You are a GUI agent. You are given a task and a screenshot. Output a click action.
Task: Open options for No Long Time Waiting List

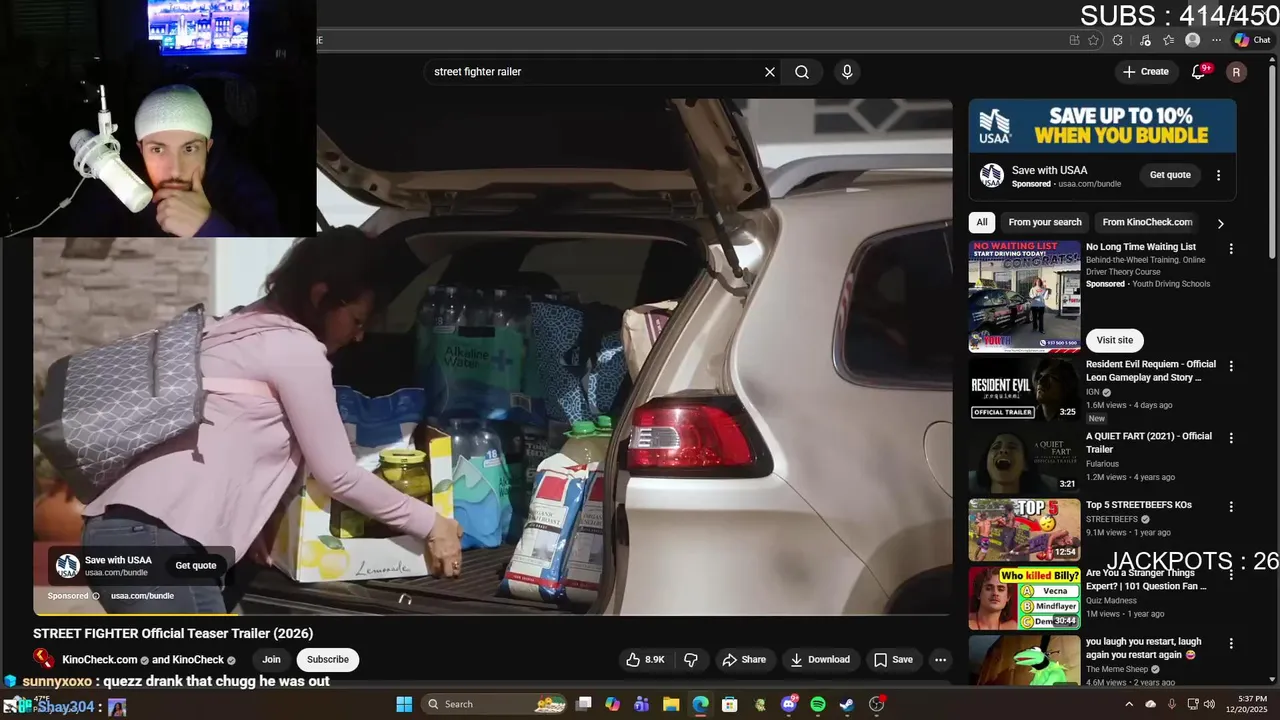point(1231,248)
